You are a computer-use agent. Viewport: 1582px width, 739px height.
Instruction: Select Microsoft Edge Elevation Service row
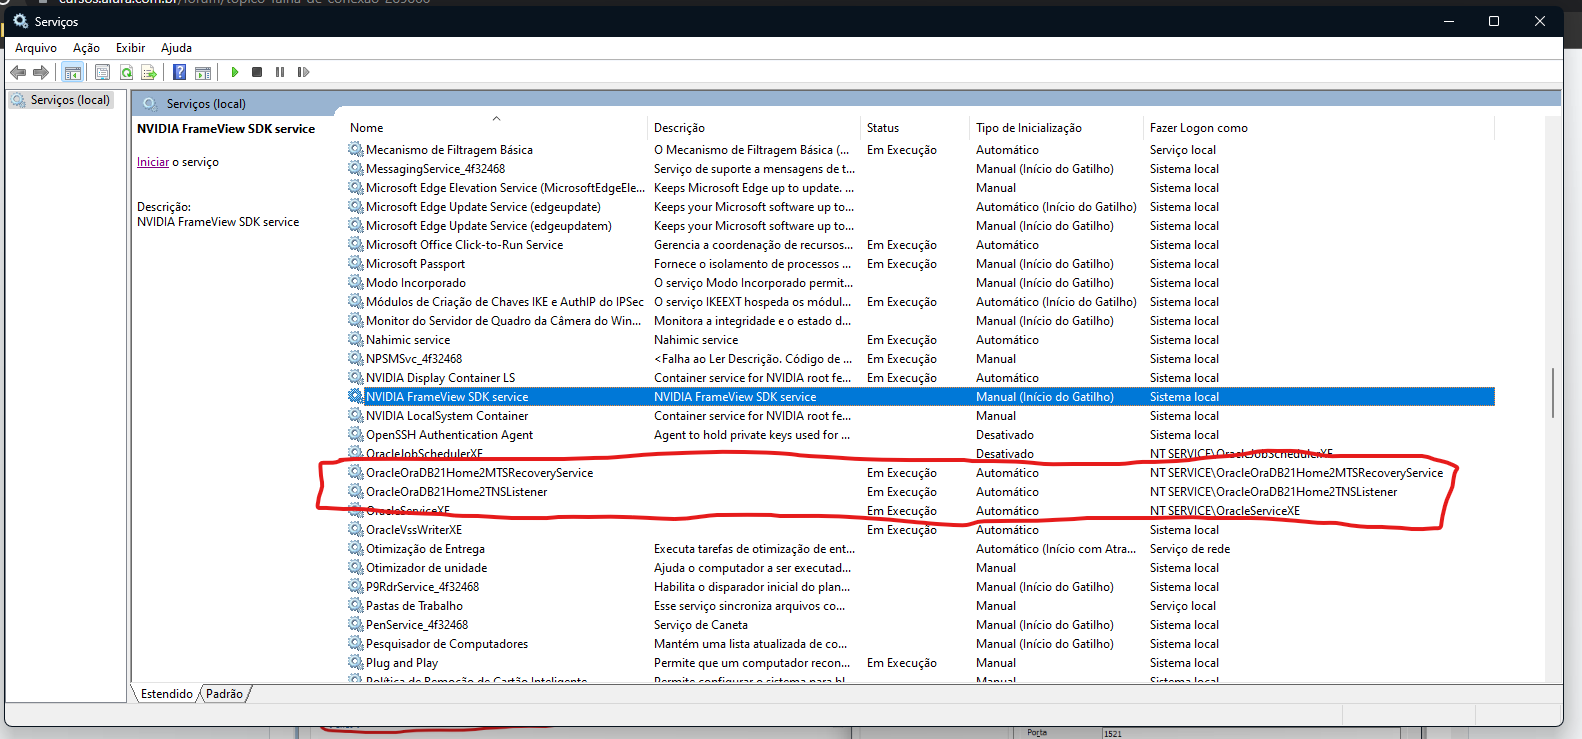point(920,188)
